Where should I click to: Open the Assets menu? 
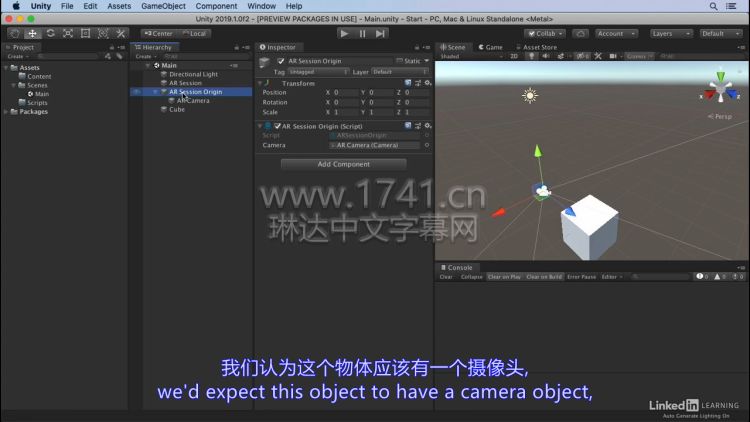pyautogui.click(x=119, y=6)
